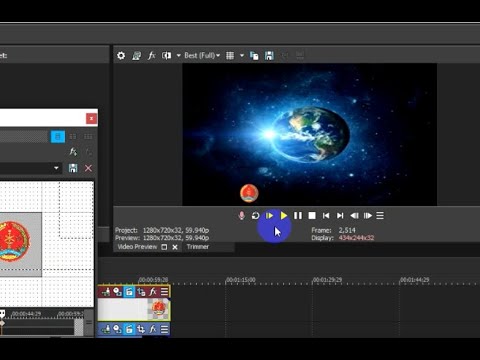Click Automation Settings icon on red track

[117, 292]
